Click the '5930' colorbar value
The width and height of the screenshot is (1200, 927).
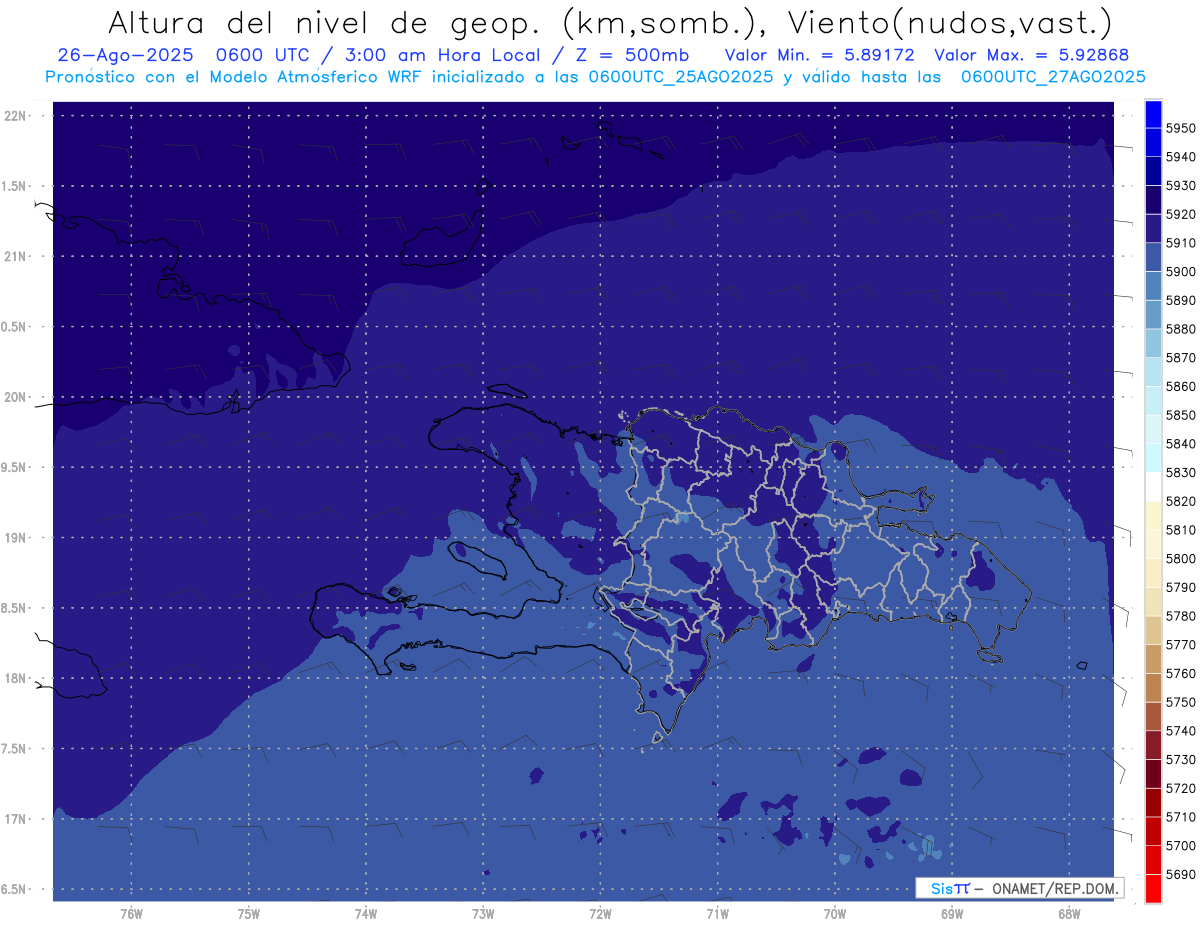point(1180,186)
